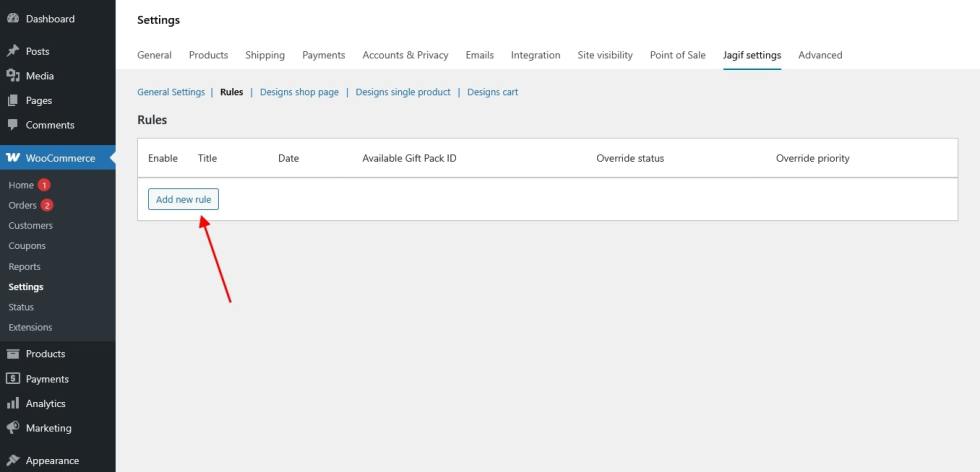Click the Pages icon in sidebar
Viewport: 980px width, 472px height.
coord(13,100)
